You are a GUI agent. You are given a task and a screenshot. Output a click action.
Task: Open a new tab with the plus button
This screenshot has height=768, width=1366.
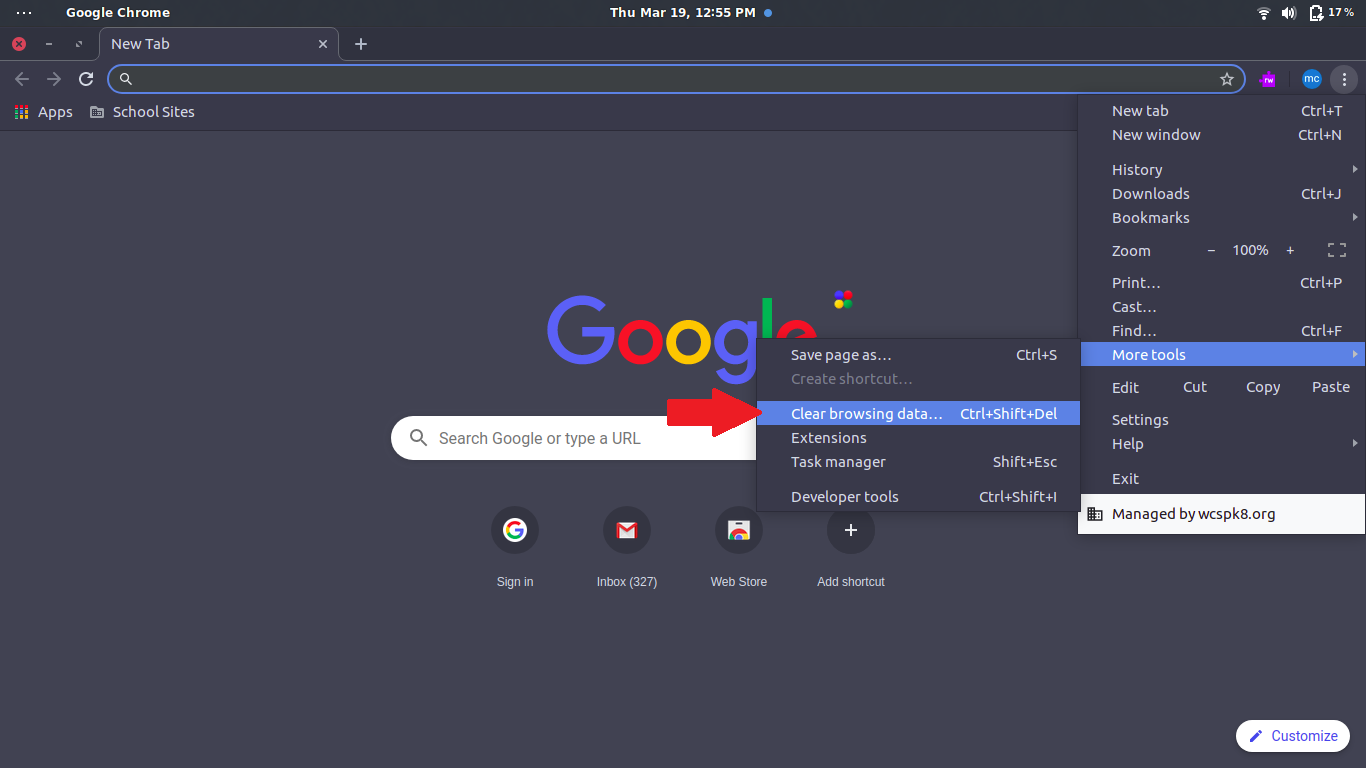361,44
